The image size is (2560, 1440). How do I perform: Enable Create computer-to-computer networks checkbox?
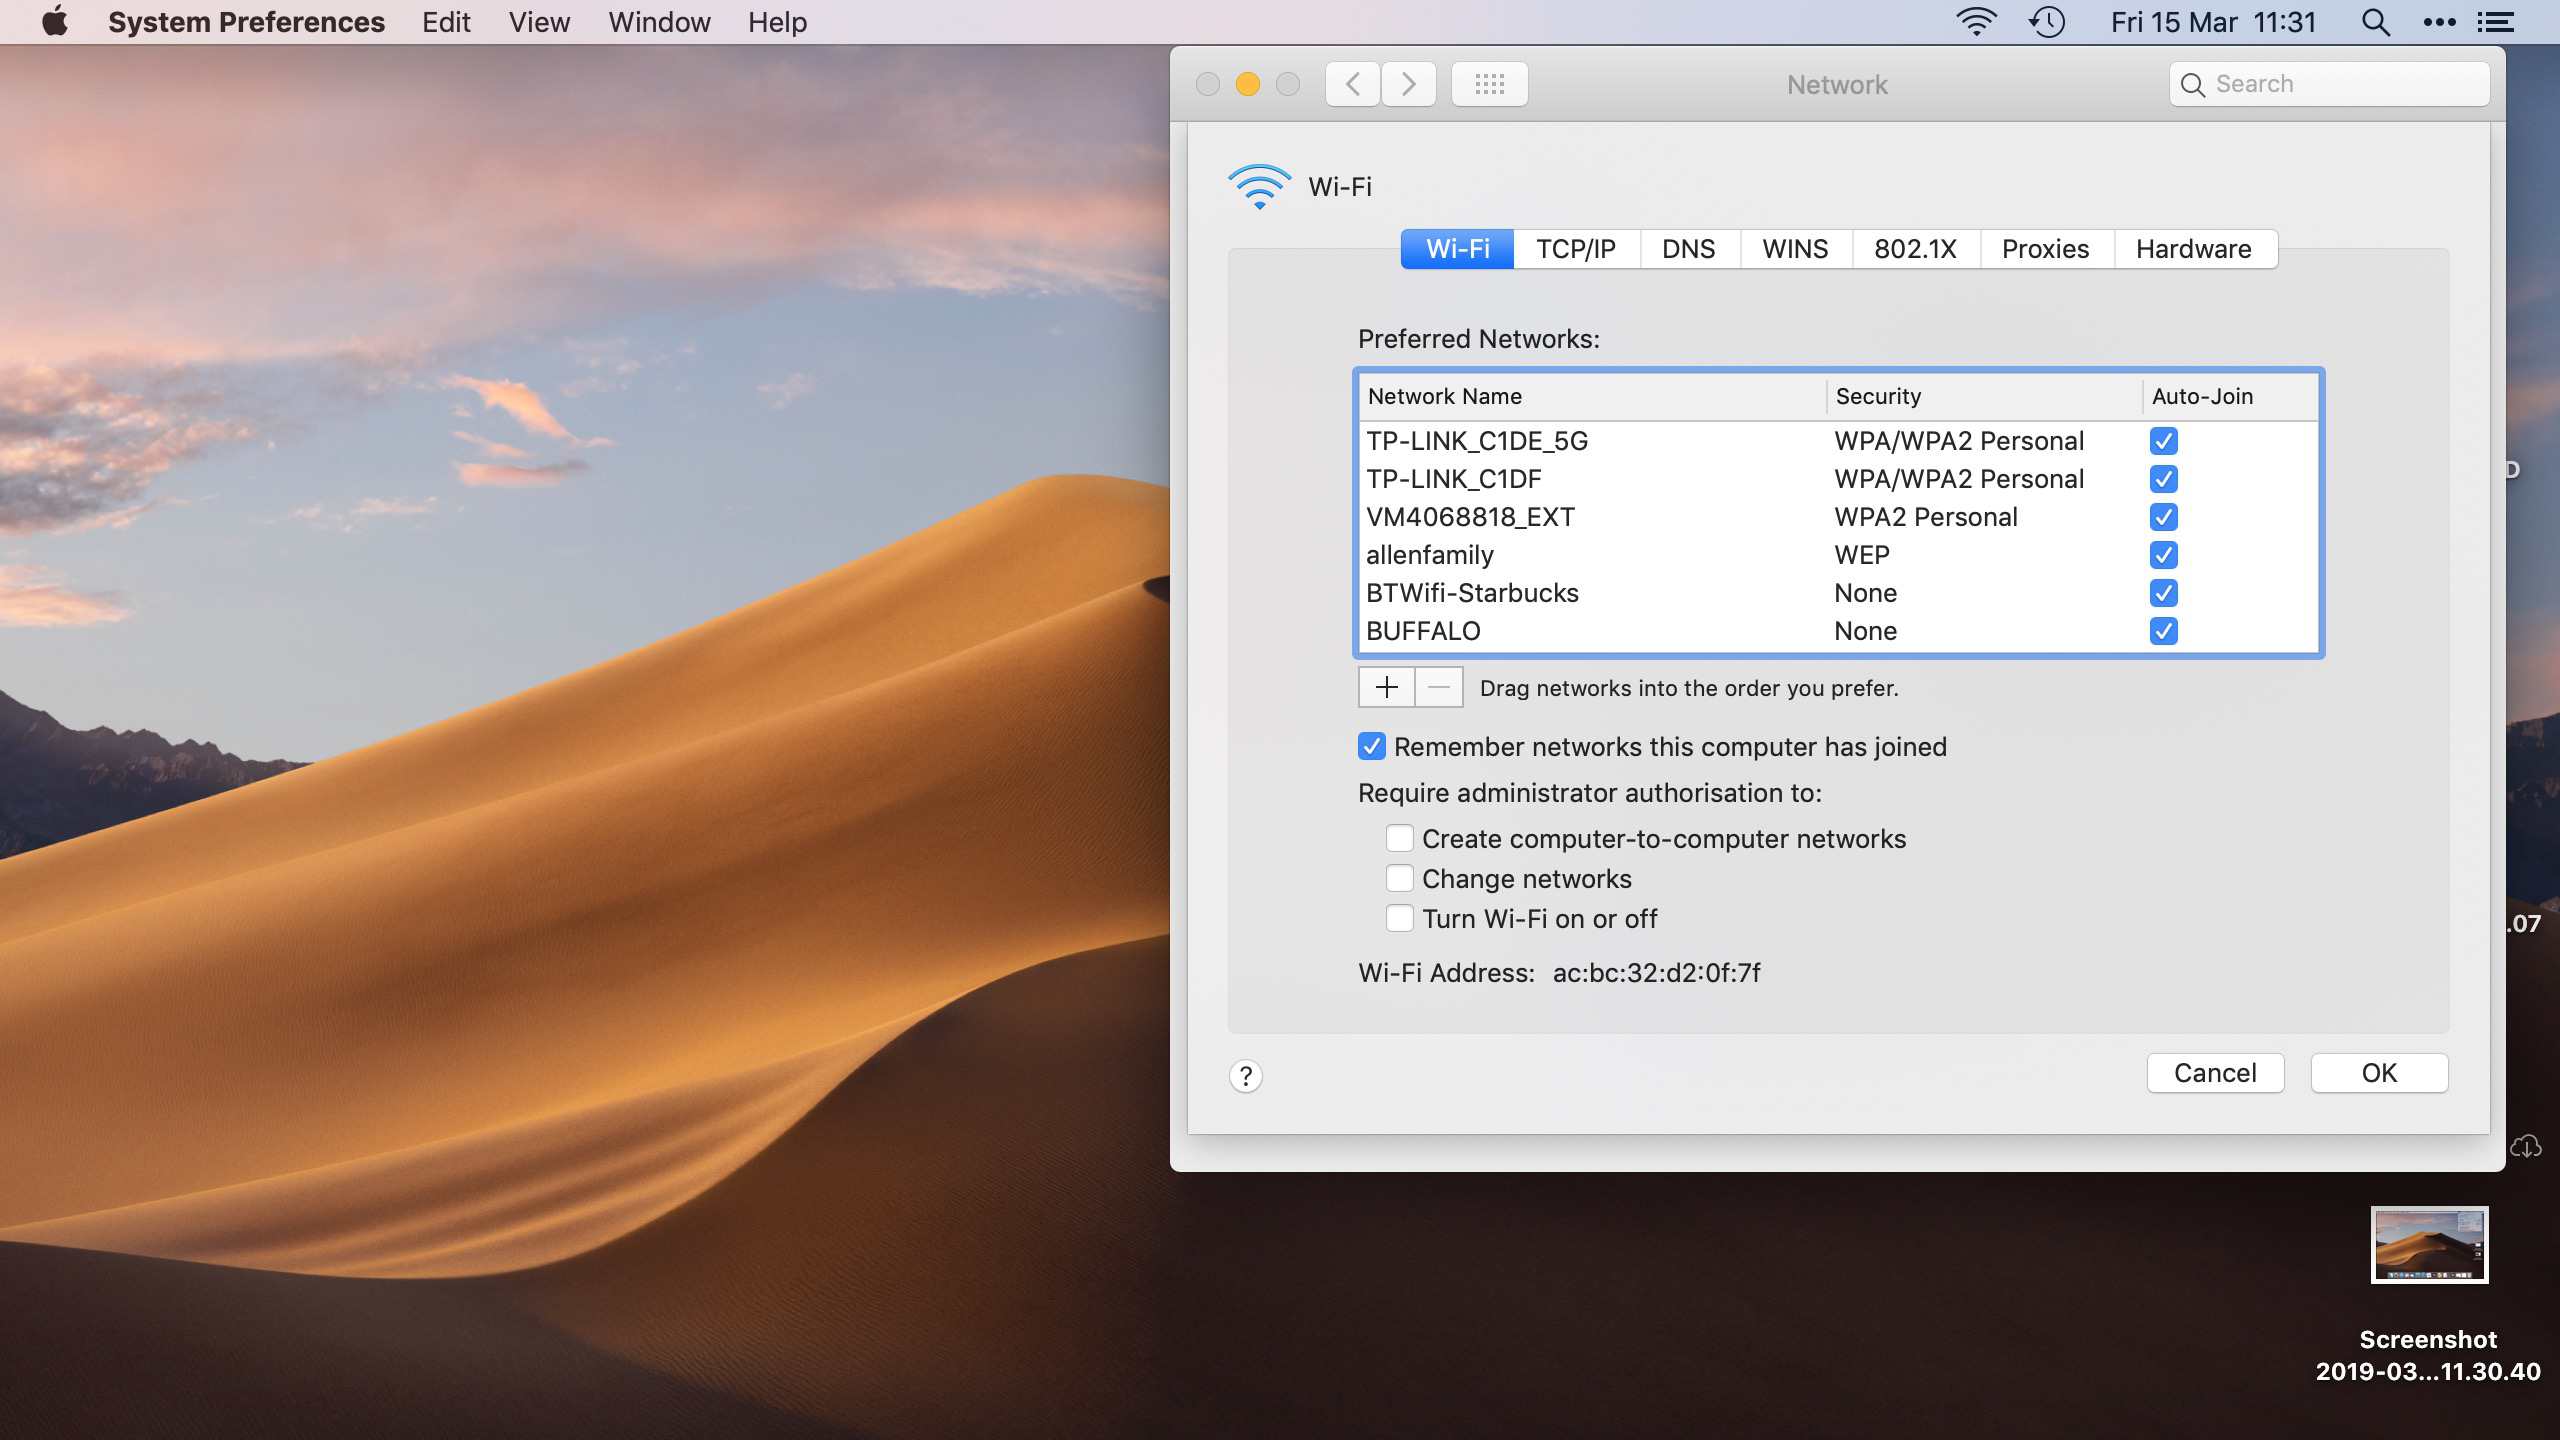click(x=1398, y=839)
